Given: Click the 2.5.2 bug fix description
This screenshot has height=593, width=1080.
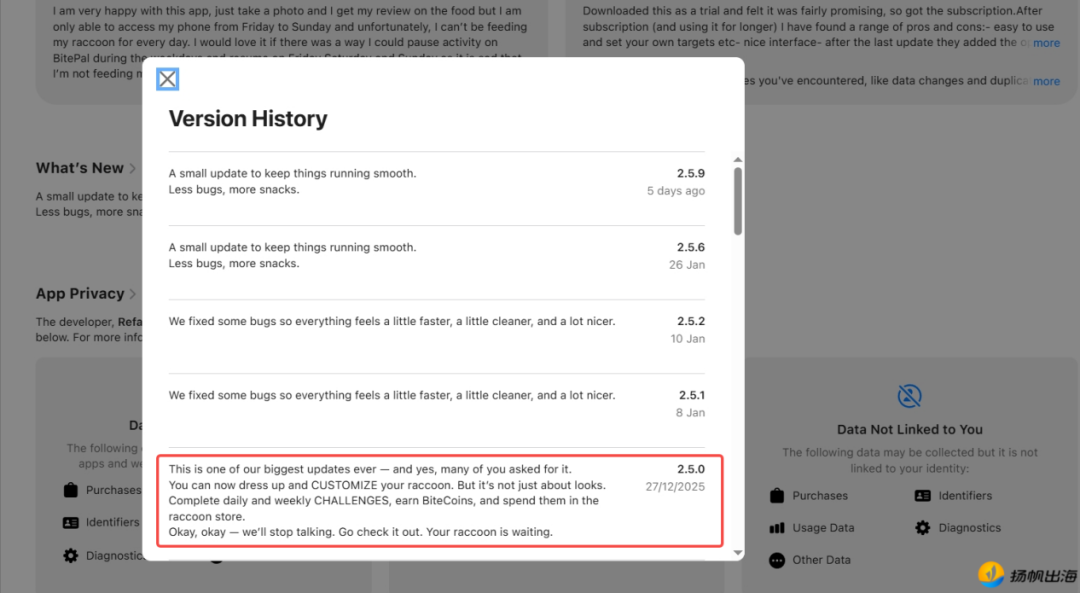Looking at the screenshot, I should [x=392, y=321].
